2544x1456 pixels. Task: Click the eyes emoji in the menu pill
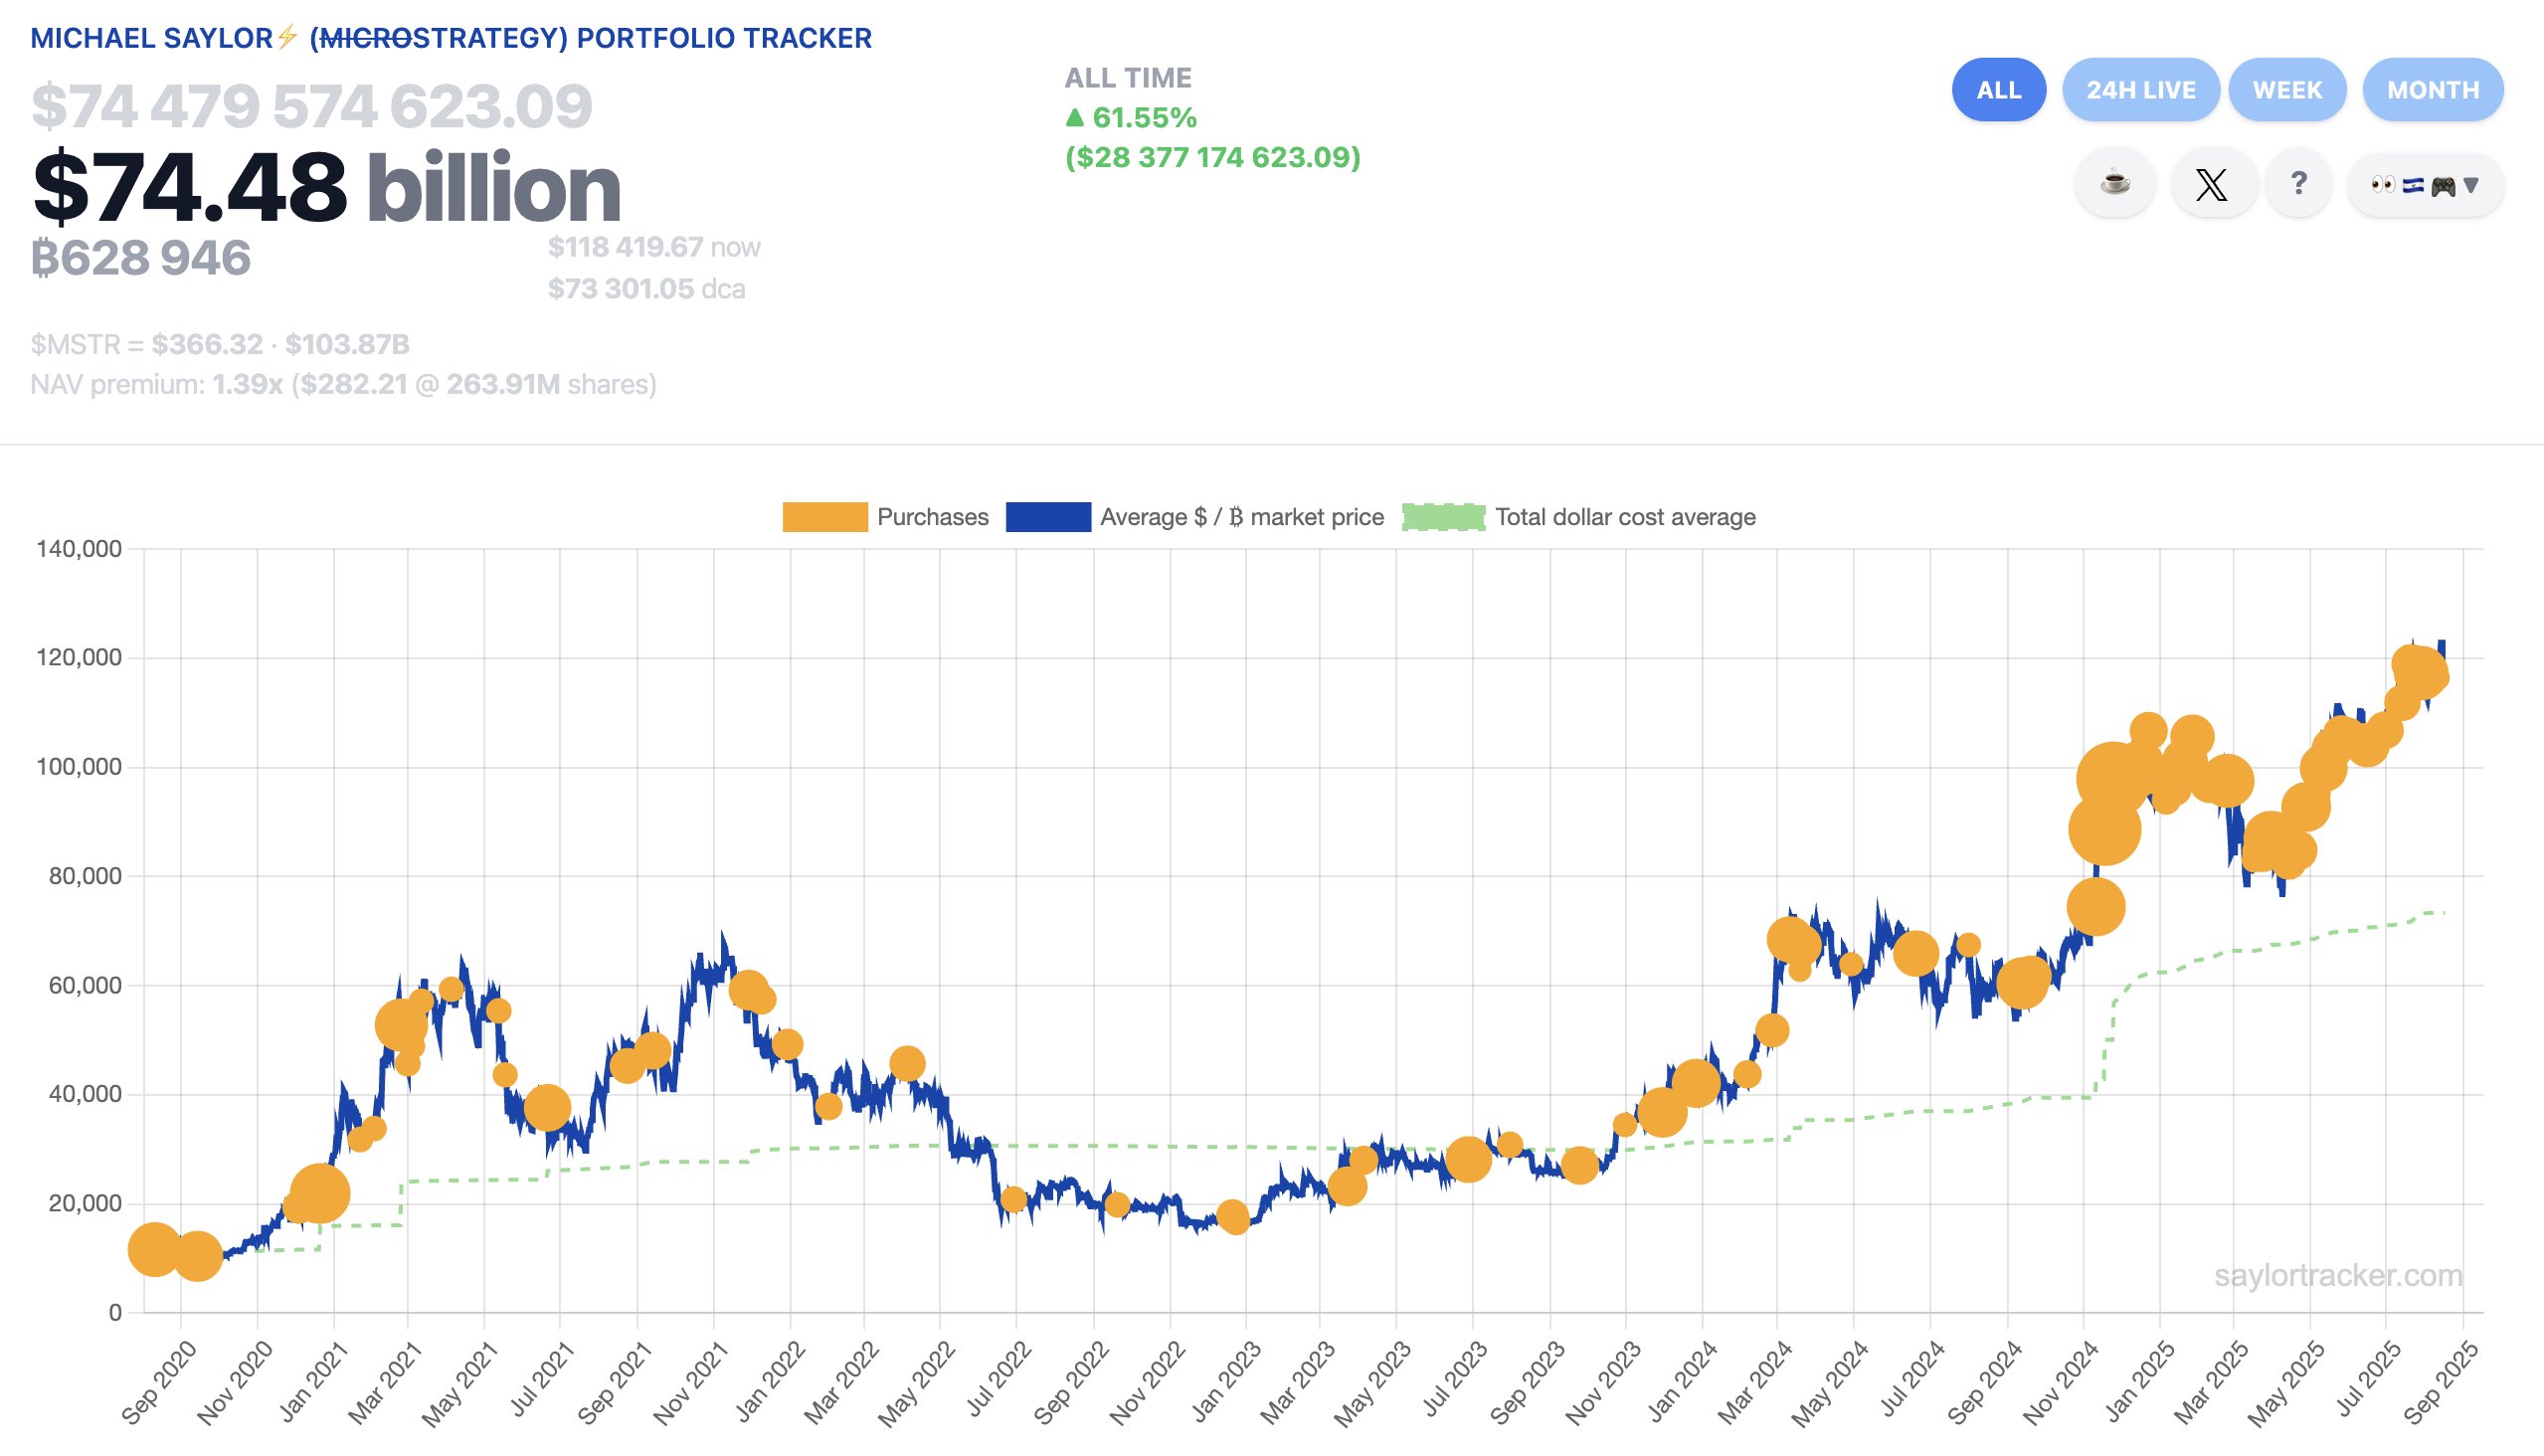pyautogui.click(x=2383, y=185)
